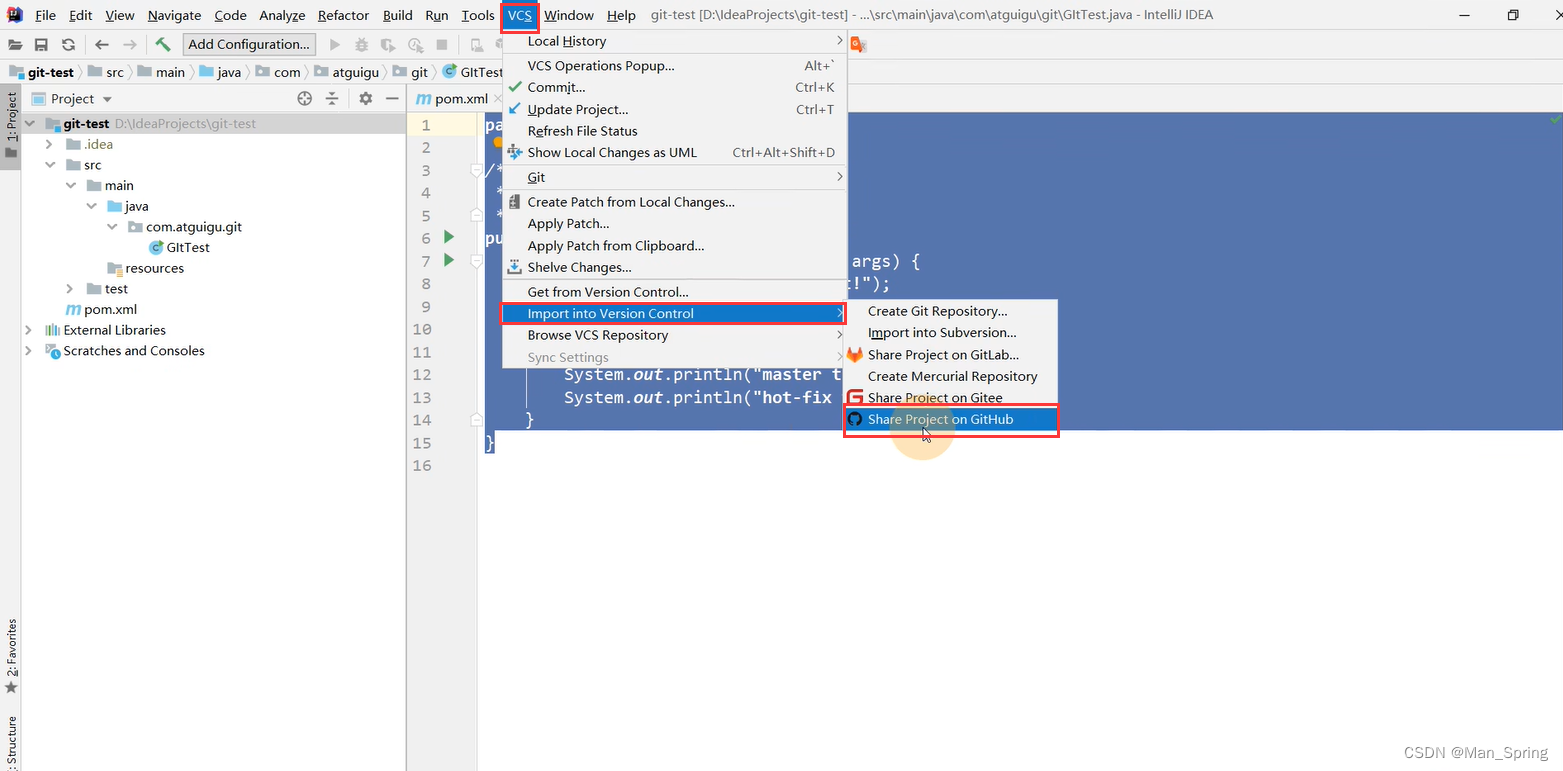Click the green Build hammer icon

pos(163,44)
